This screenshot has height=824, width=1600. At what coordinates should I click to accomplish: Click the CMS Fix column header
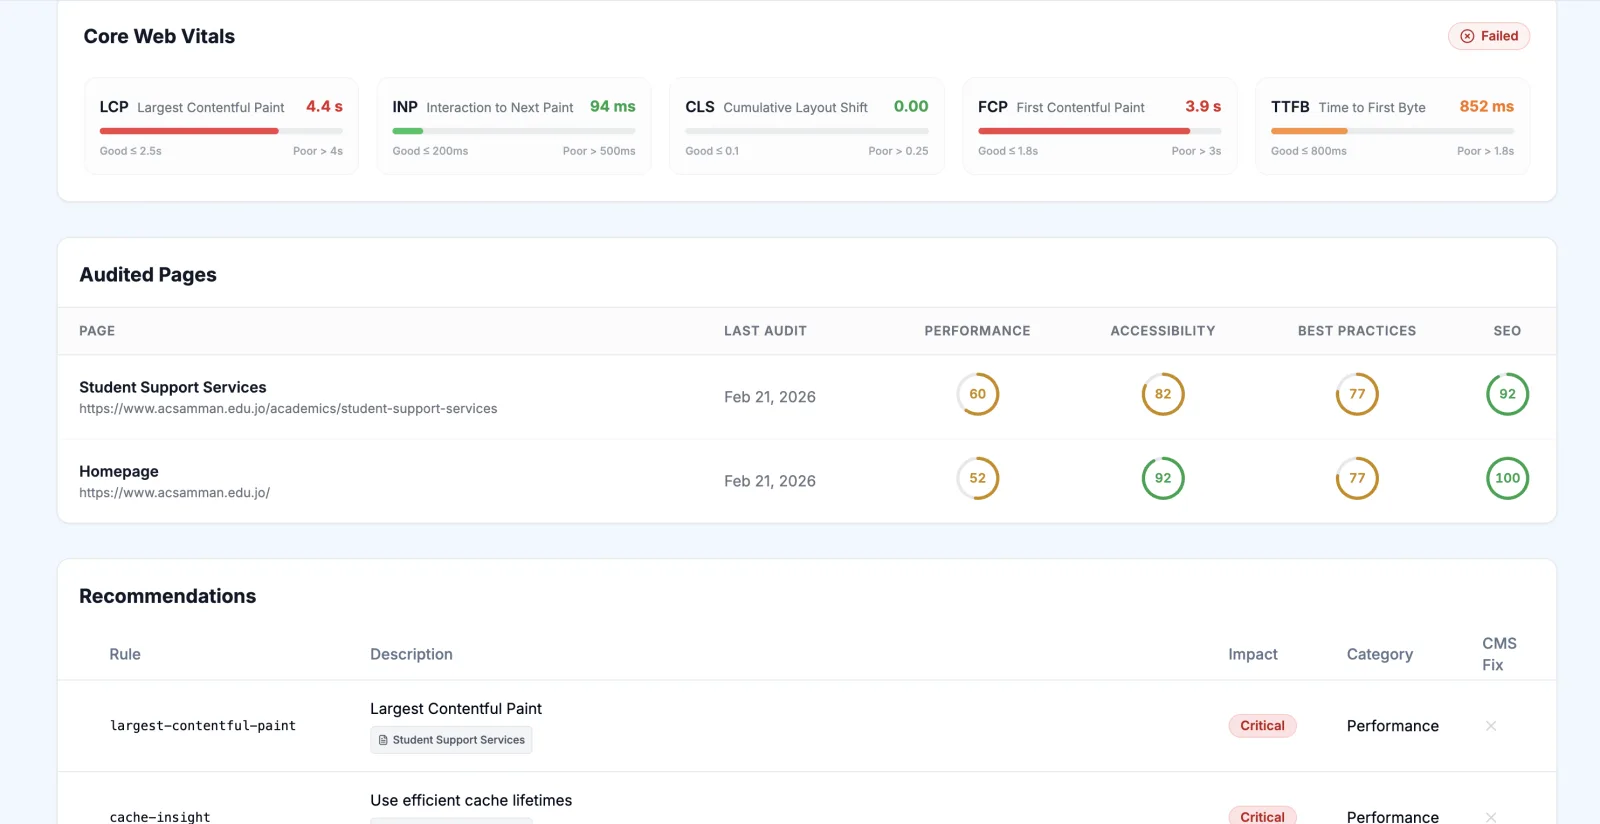coord(1499,654)
